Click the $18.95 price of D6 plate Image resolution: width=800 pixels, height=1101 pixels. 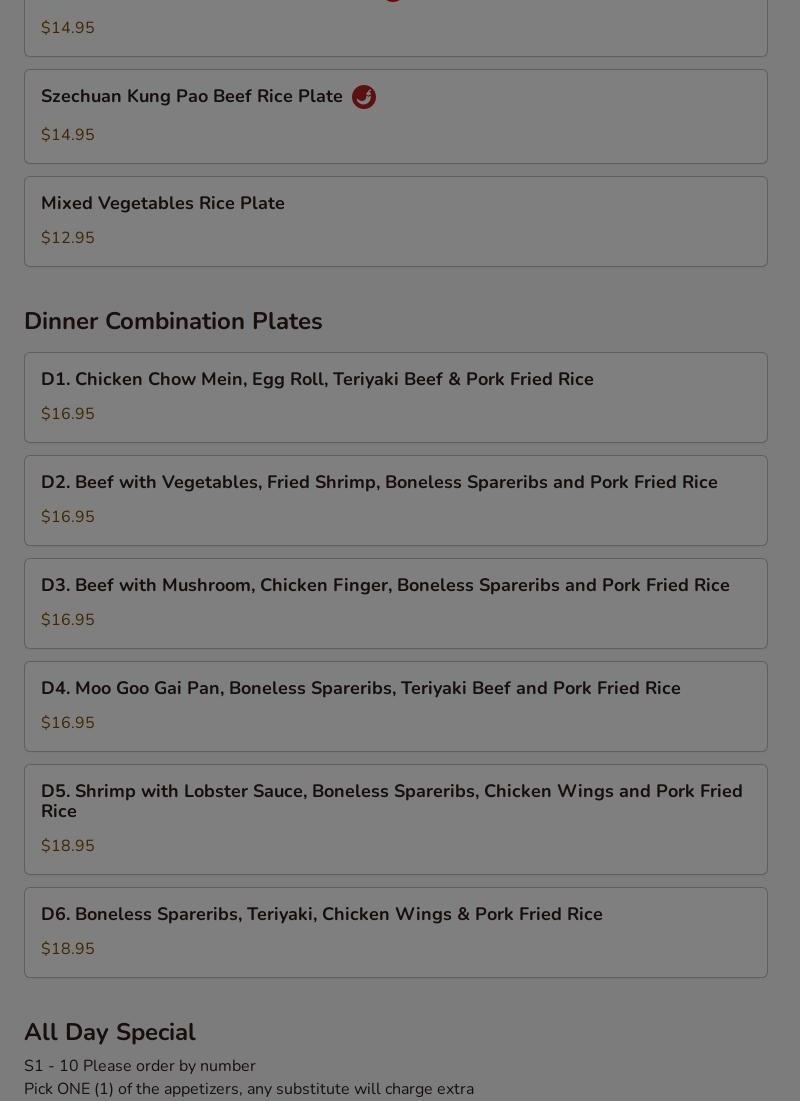[x=67, y=949]
